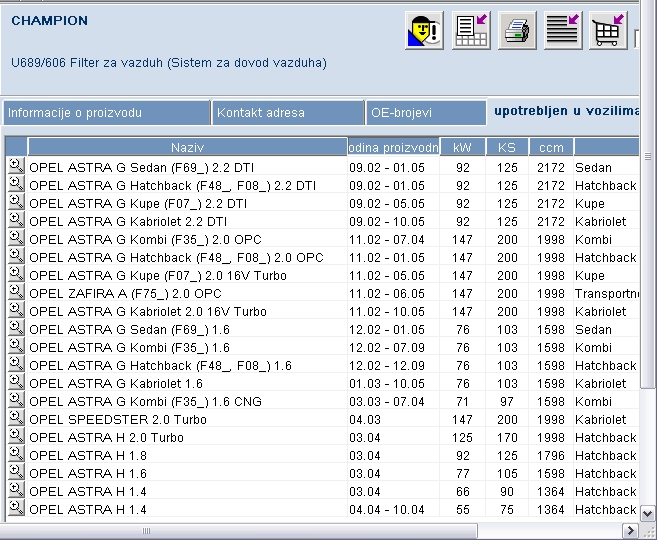Viewport: 657px width, 540px height.
Task: Click the 1796 ccm value
Action: pyautogui.click(x=551, y=455)
